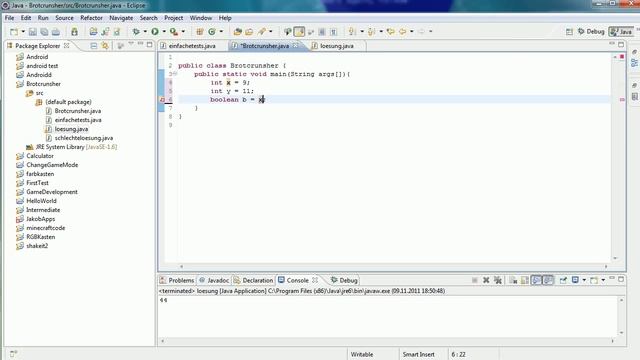Image resolution: width=640 pixels, height=360 pixels.
Task: Click the Open Type icon
Action: 237,31
